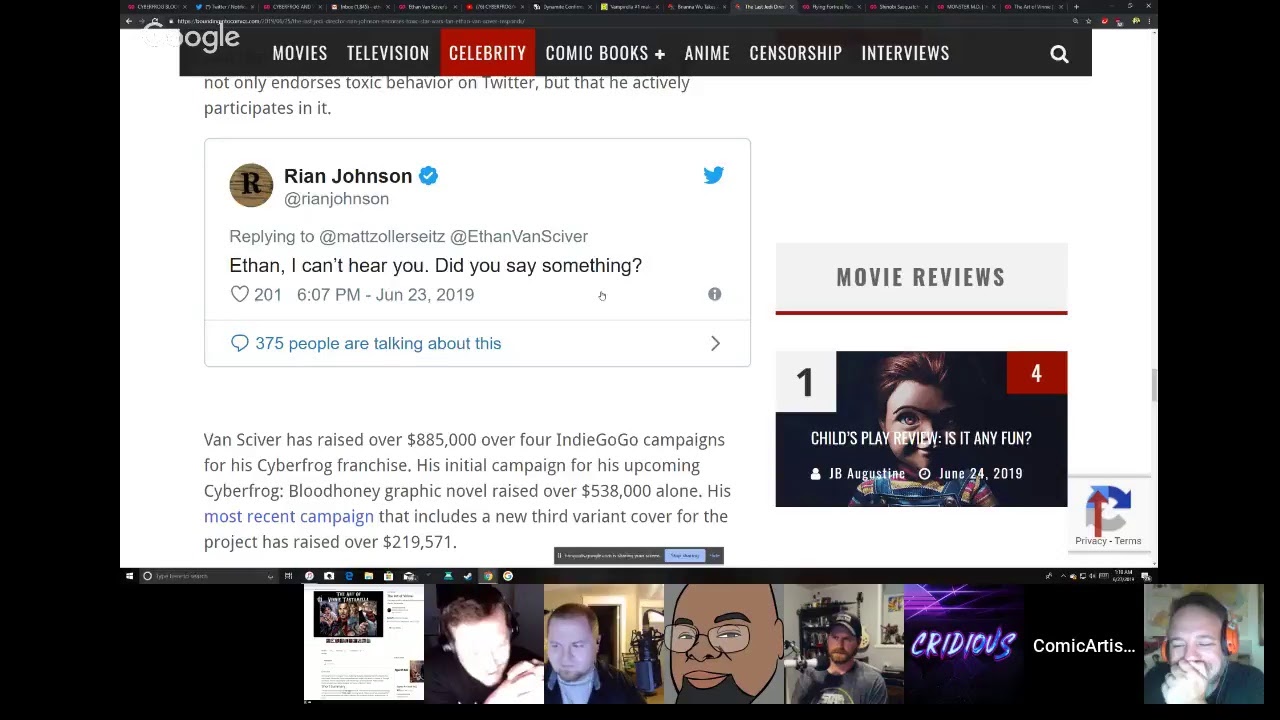Click the tweet info icon

714,294
